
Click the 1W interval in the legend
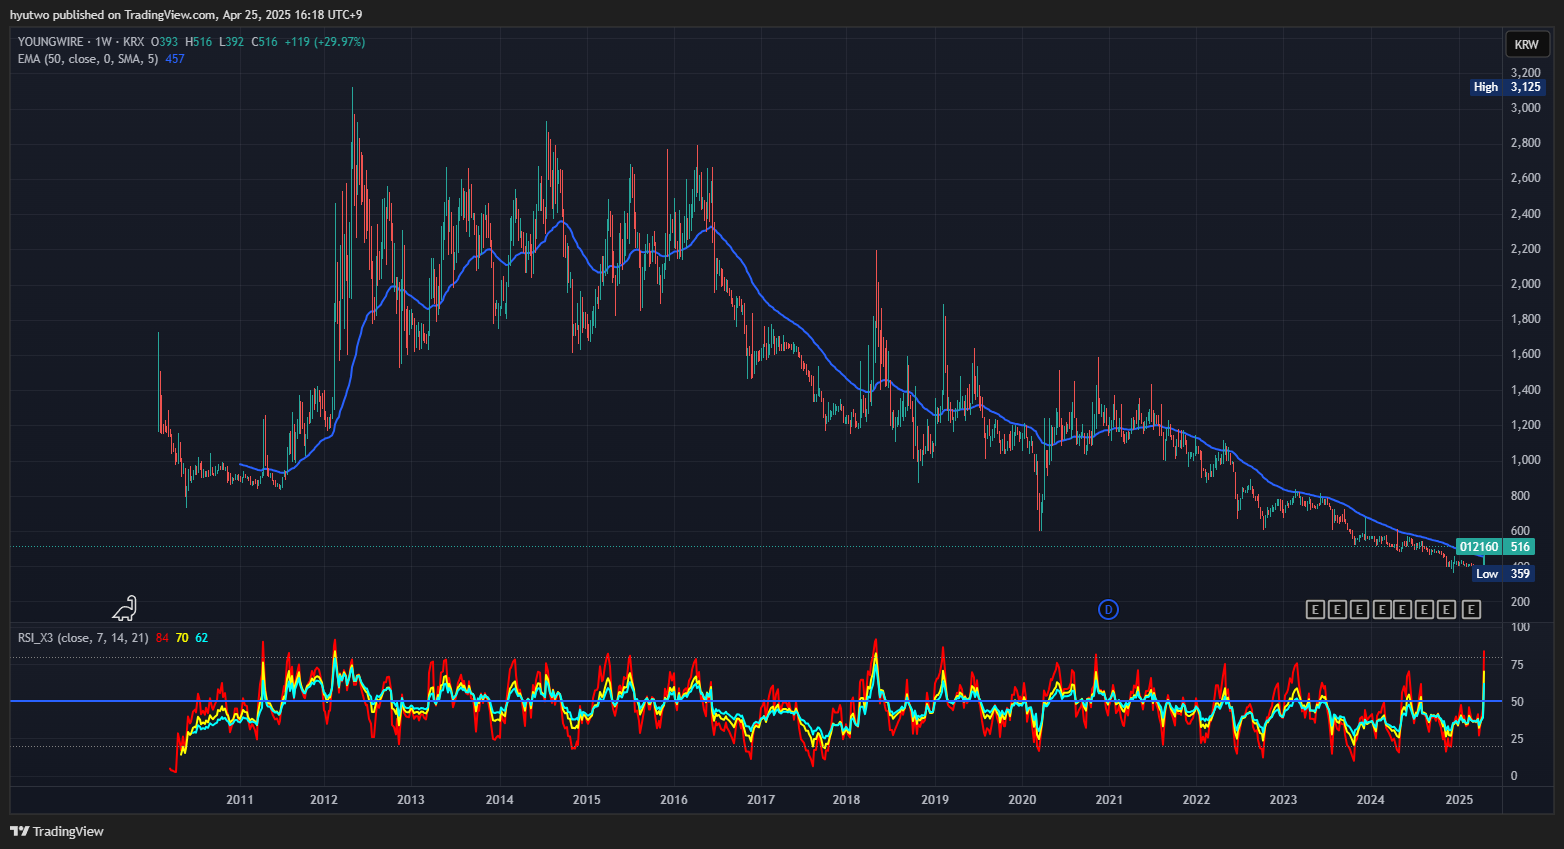point(104,42)
